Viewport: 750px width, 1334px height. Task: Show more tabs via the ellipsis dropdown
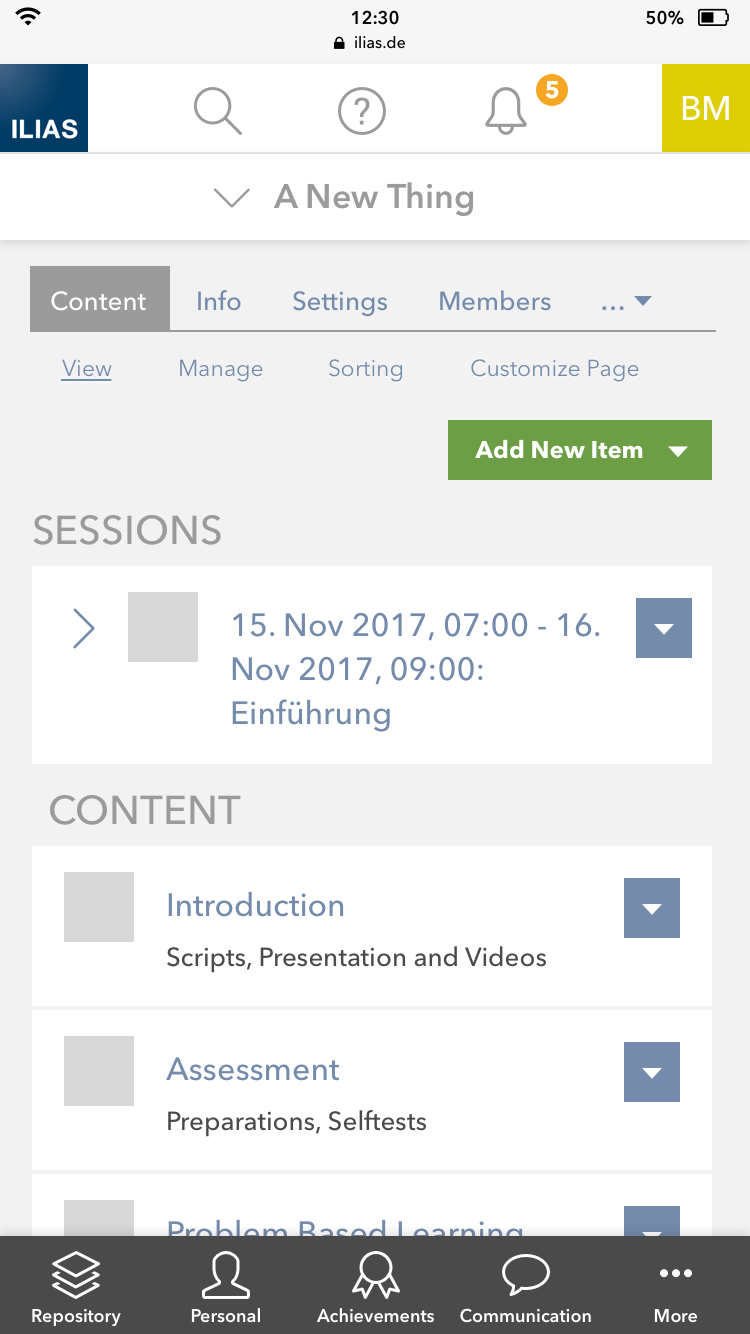627,302
